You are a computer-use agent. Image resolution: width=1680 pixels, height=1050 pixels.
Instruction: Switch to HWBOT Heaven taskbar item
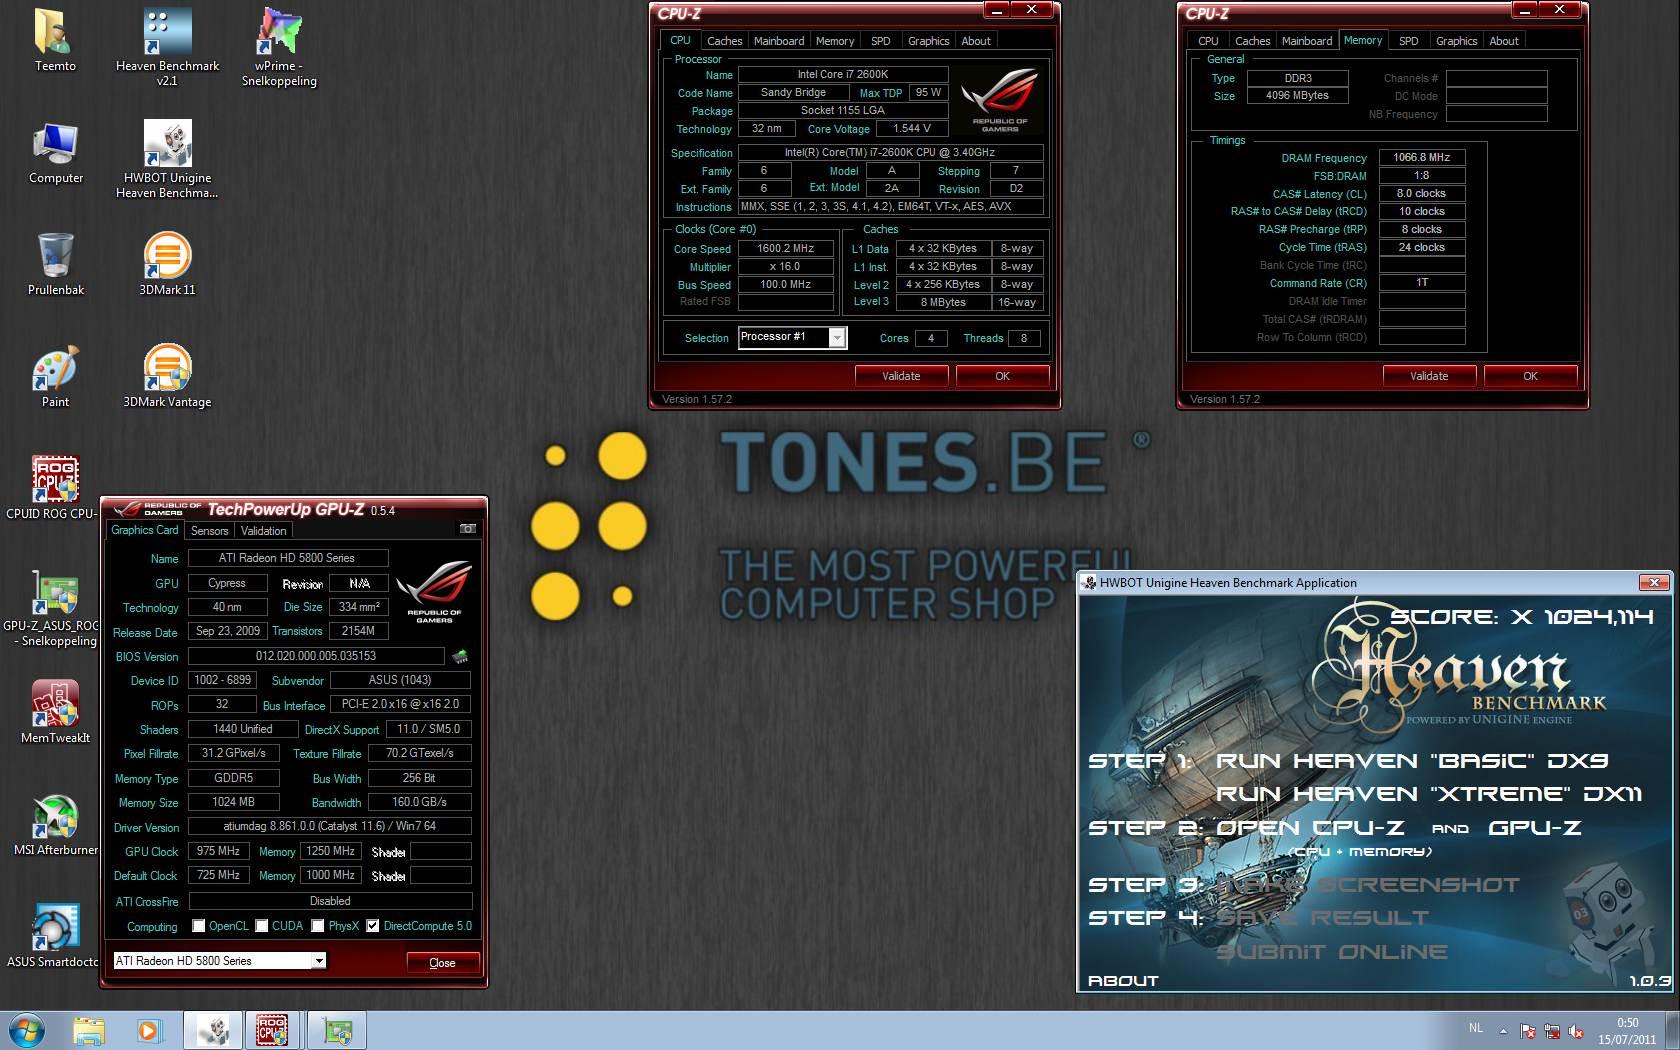[212, 1030]
